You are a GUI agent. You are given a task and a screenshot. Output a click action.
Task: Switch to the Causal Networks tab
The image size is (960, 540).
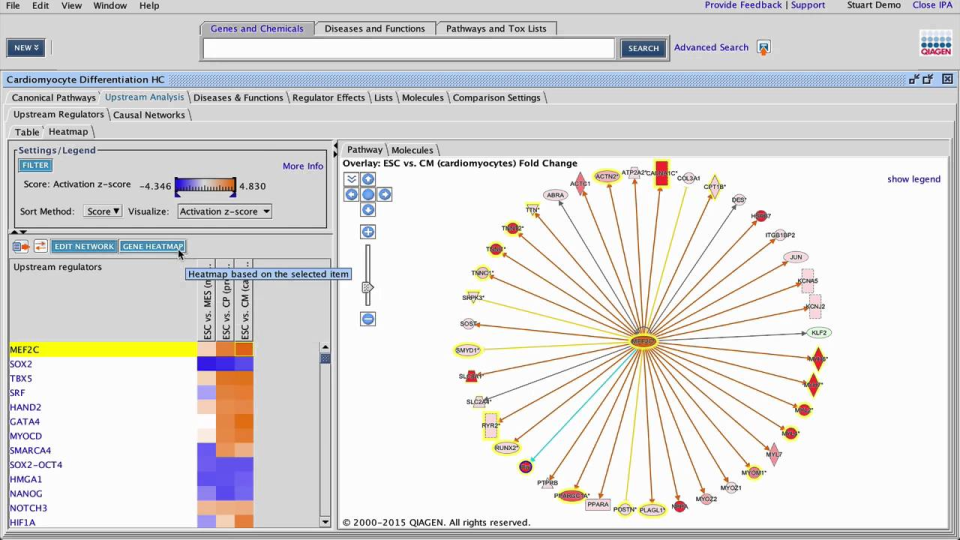point(149,114)
